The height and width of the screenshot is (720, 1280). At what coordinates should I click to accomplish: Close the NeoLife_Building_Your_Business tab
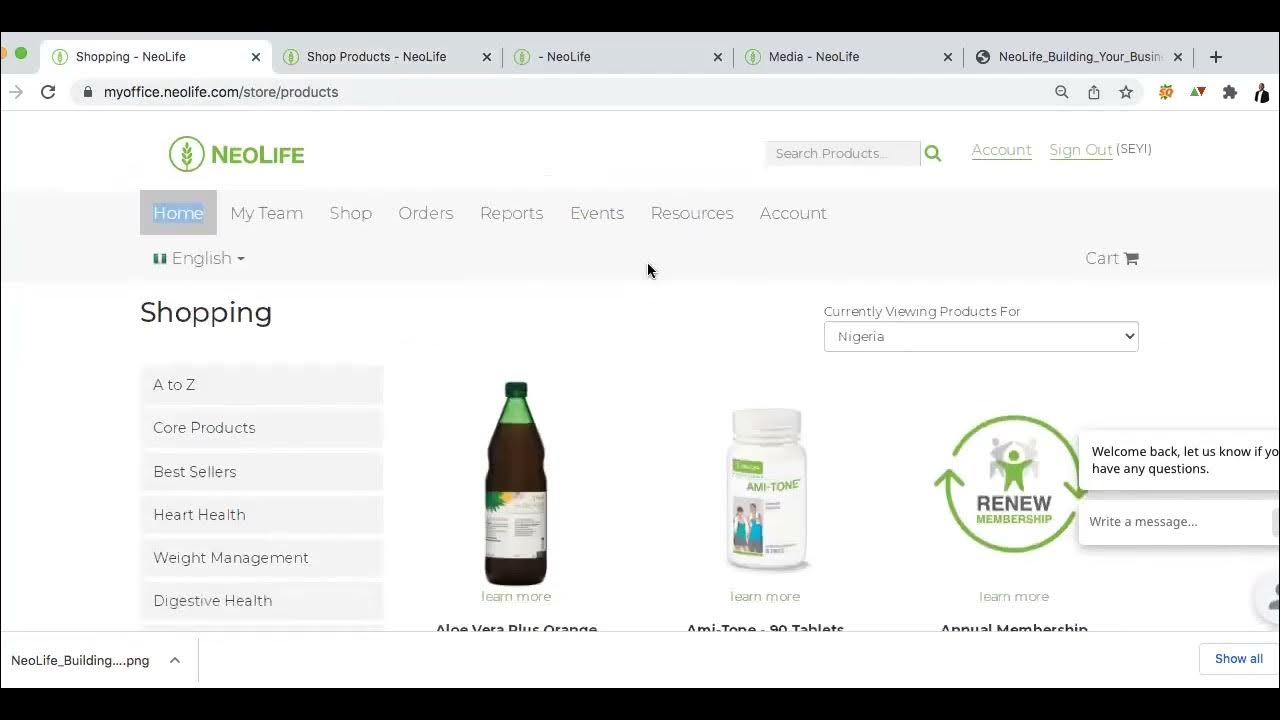coord(1178,57)
